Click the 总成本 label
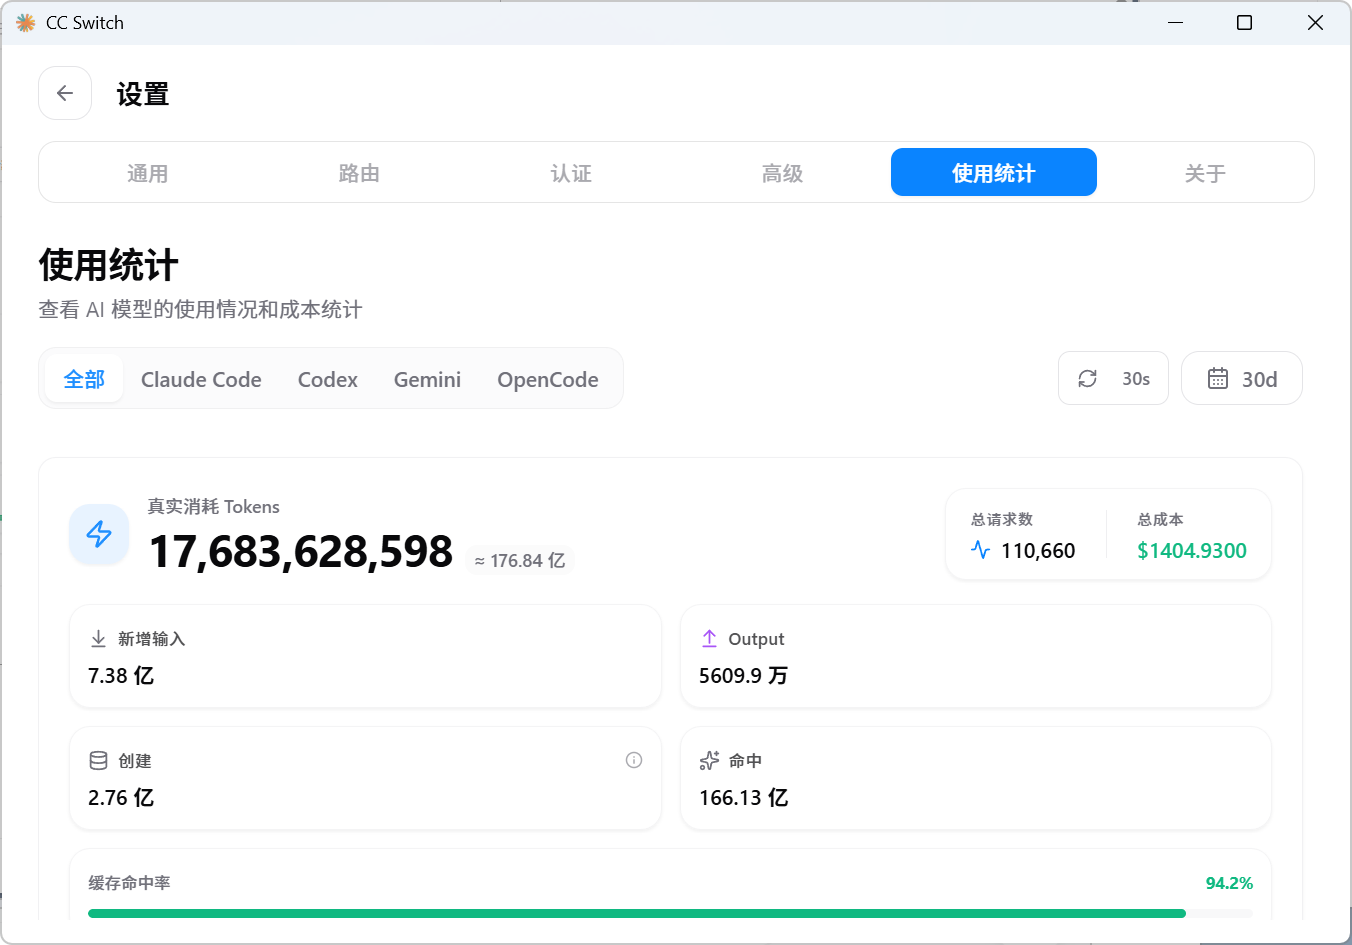The width and height of the screenshot is (1352, 945). (1160, 519)
